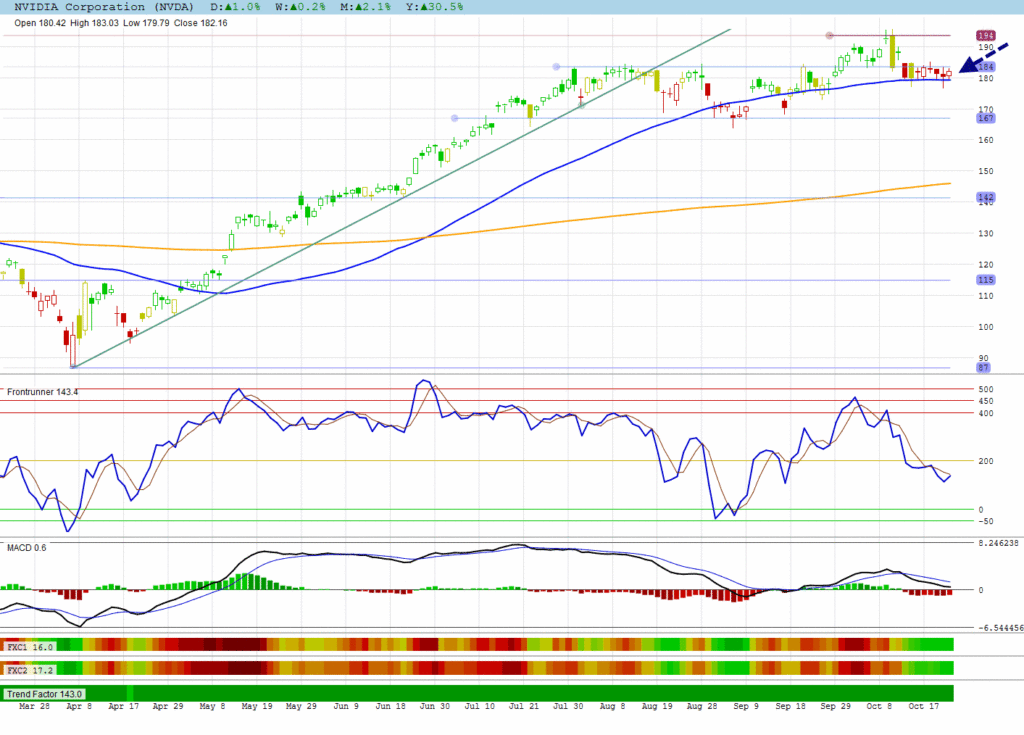
Task: Select the red circle marker on 194 line
Action: (x=829, y=35)
